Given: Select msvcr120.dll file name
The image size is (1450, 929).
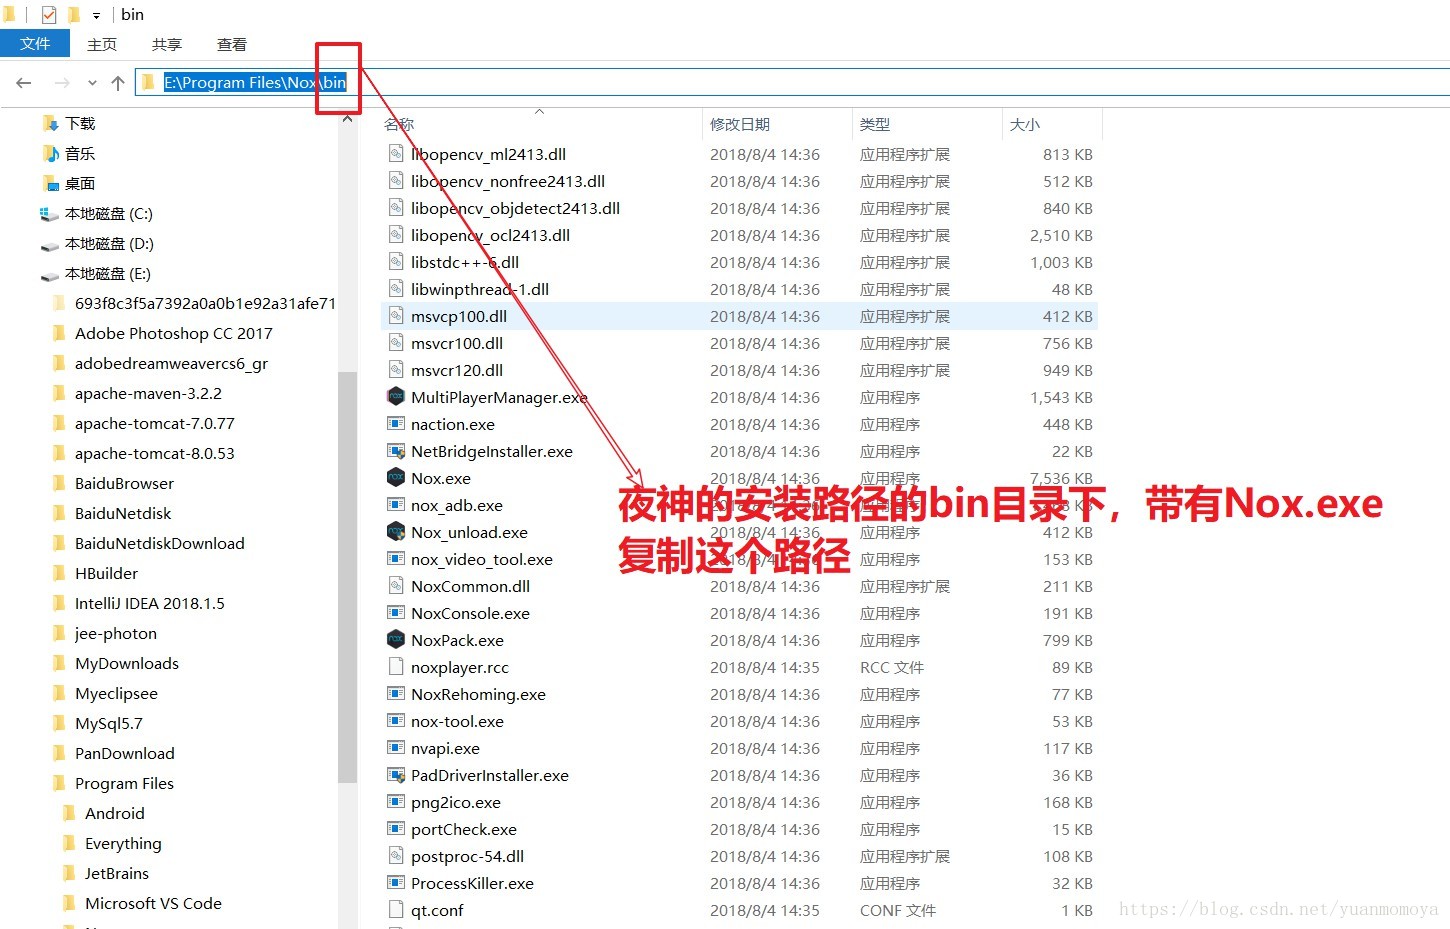Looking at the screenshot, I should click(457, 370).
